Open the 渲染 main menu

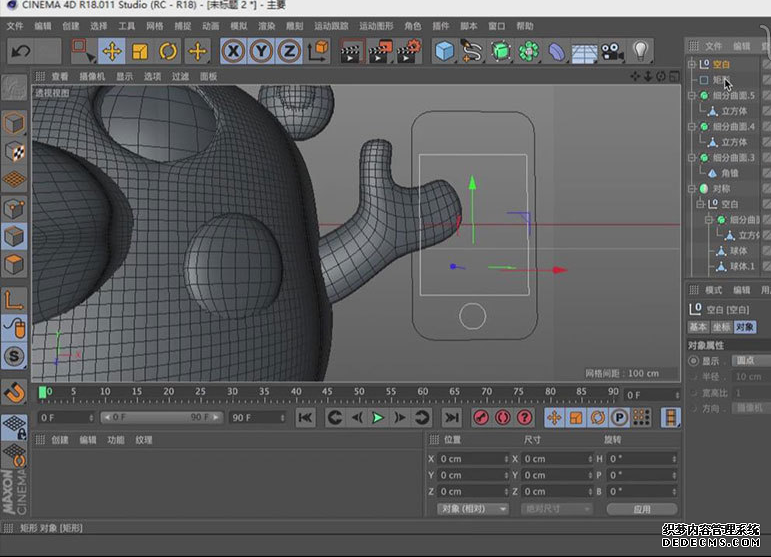pos(267,26)
